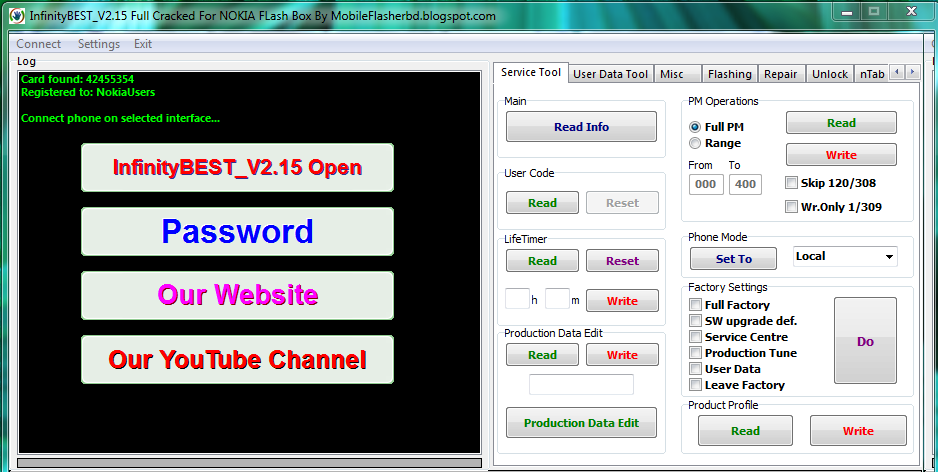Viewport: 938px width, 472px height.
Task: Minimize the InfinityBEST window
Action: [845, 11]
